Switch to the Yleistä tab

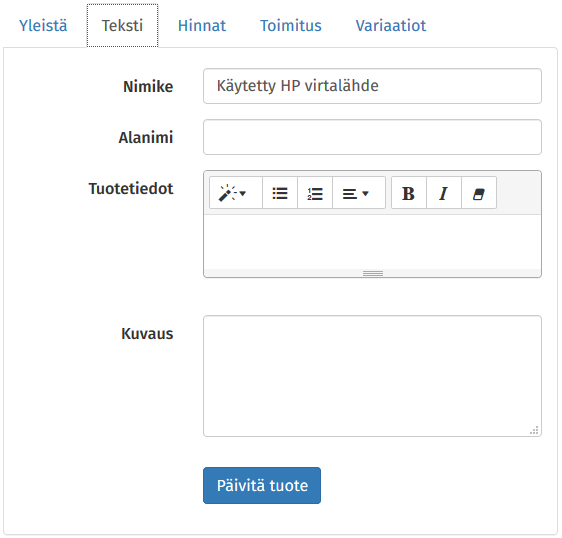[43, 26]
